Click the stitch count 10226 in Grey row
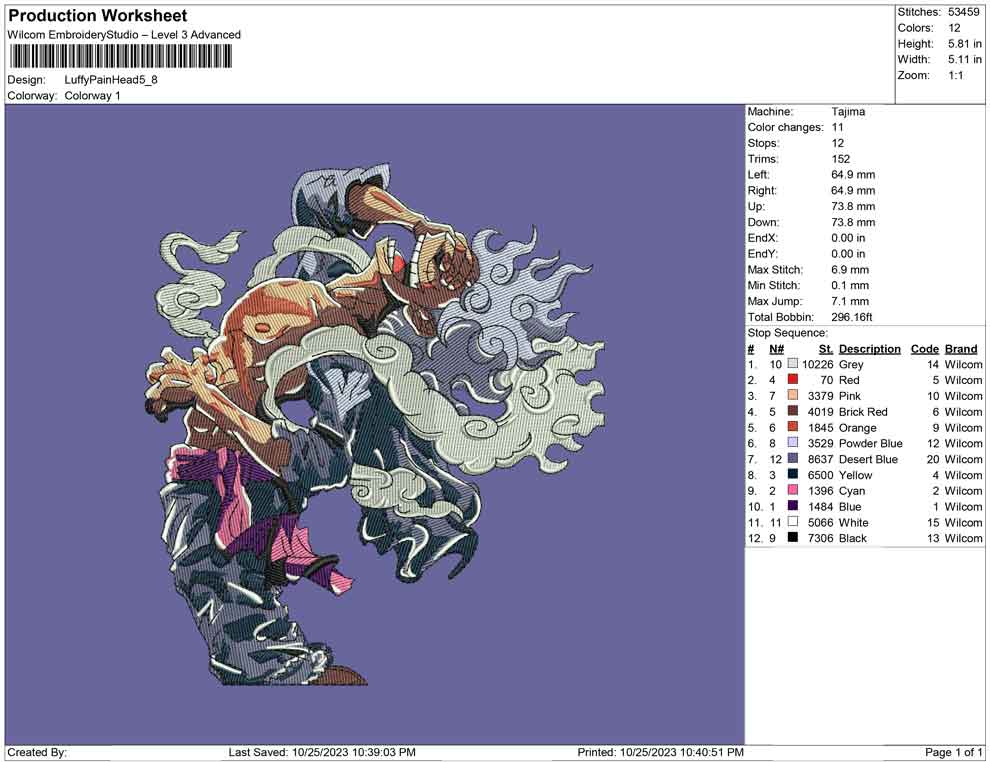The image size is (990, 762). (818, 364)
